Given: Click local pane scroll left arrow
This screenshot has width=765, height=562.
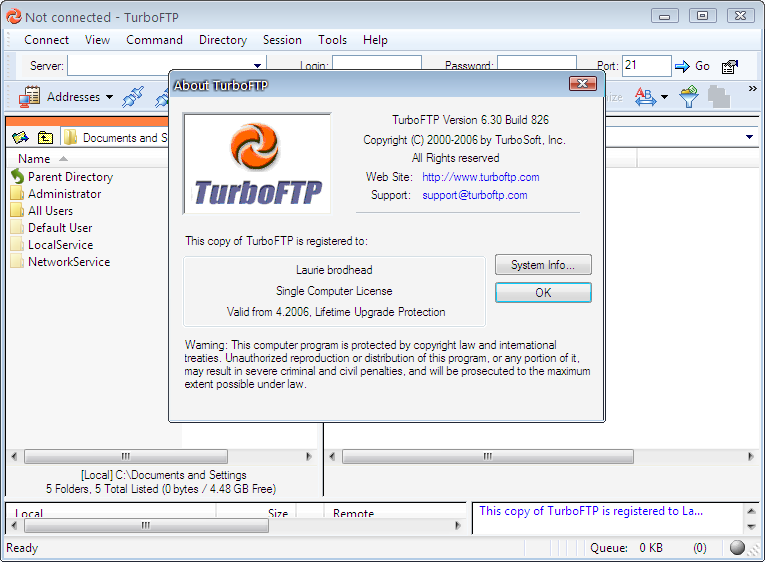Looking at the screenshot, I should [x=14, y=457].
